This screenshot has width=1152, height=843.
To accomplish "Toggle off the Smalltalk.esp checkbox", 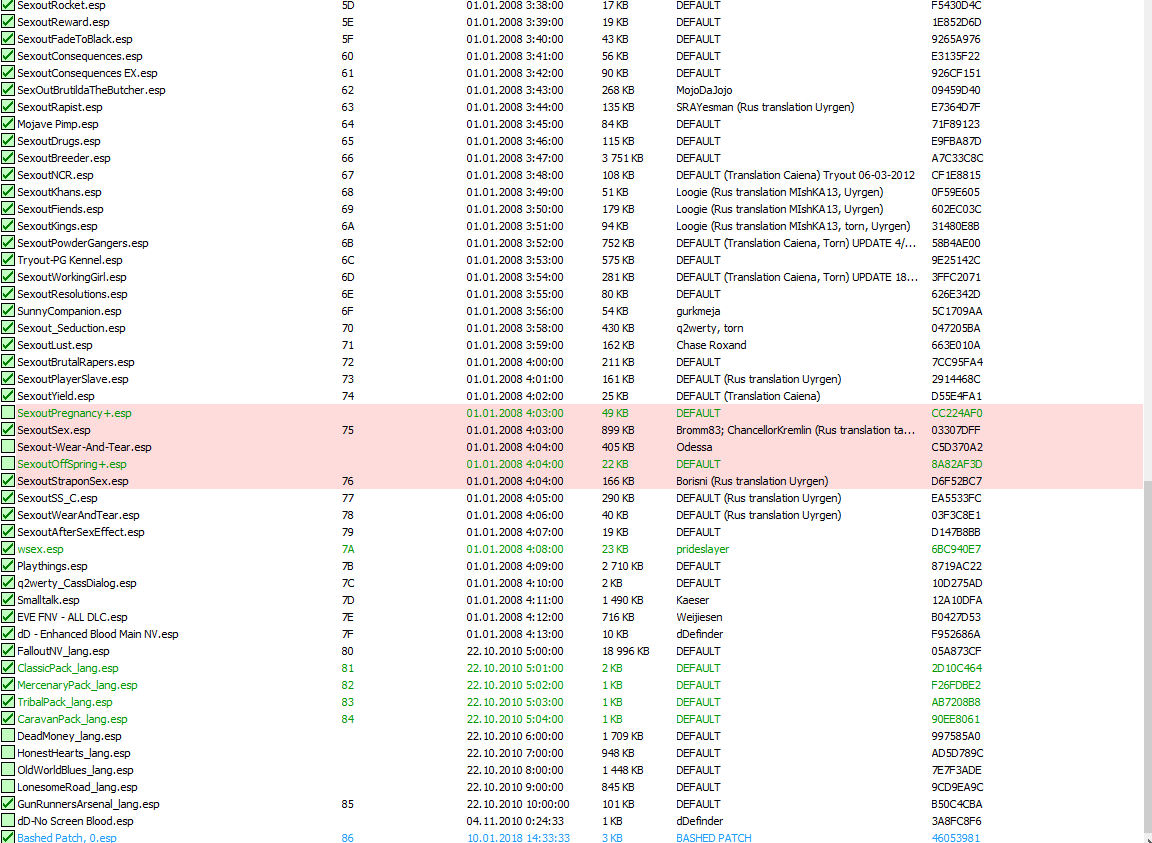I will (8, 600).
